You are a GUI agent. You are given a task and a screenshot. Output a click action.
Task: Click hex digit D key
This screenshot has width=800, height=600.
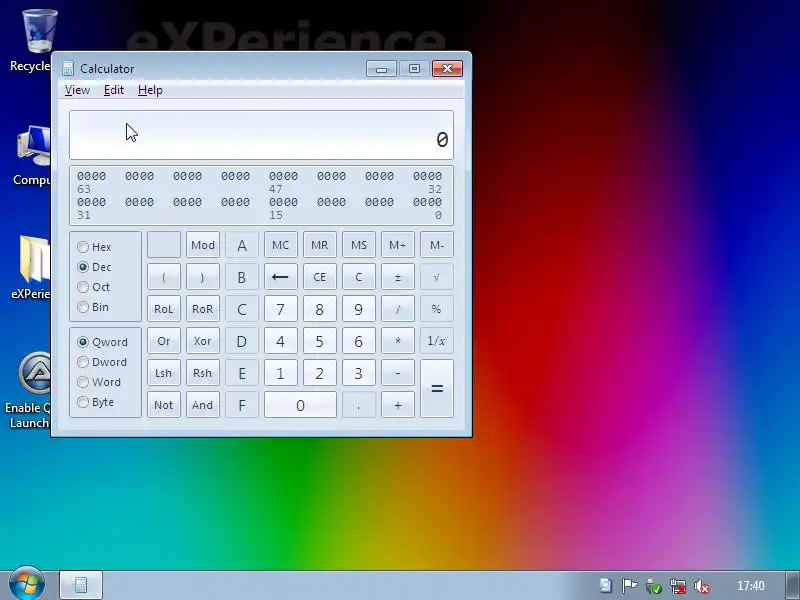(242, 341)
